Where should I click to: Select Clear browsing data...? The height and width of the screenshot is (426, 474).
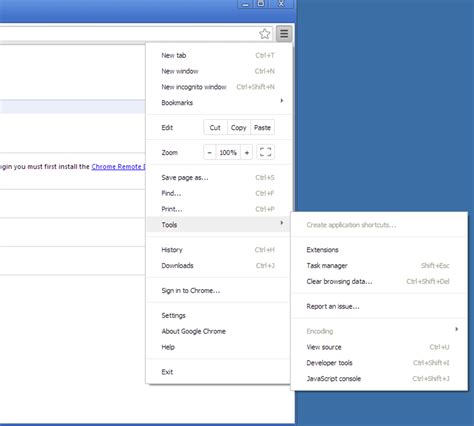click(379, 281)
